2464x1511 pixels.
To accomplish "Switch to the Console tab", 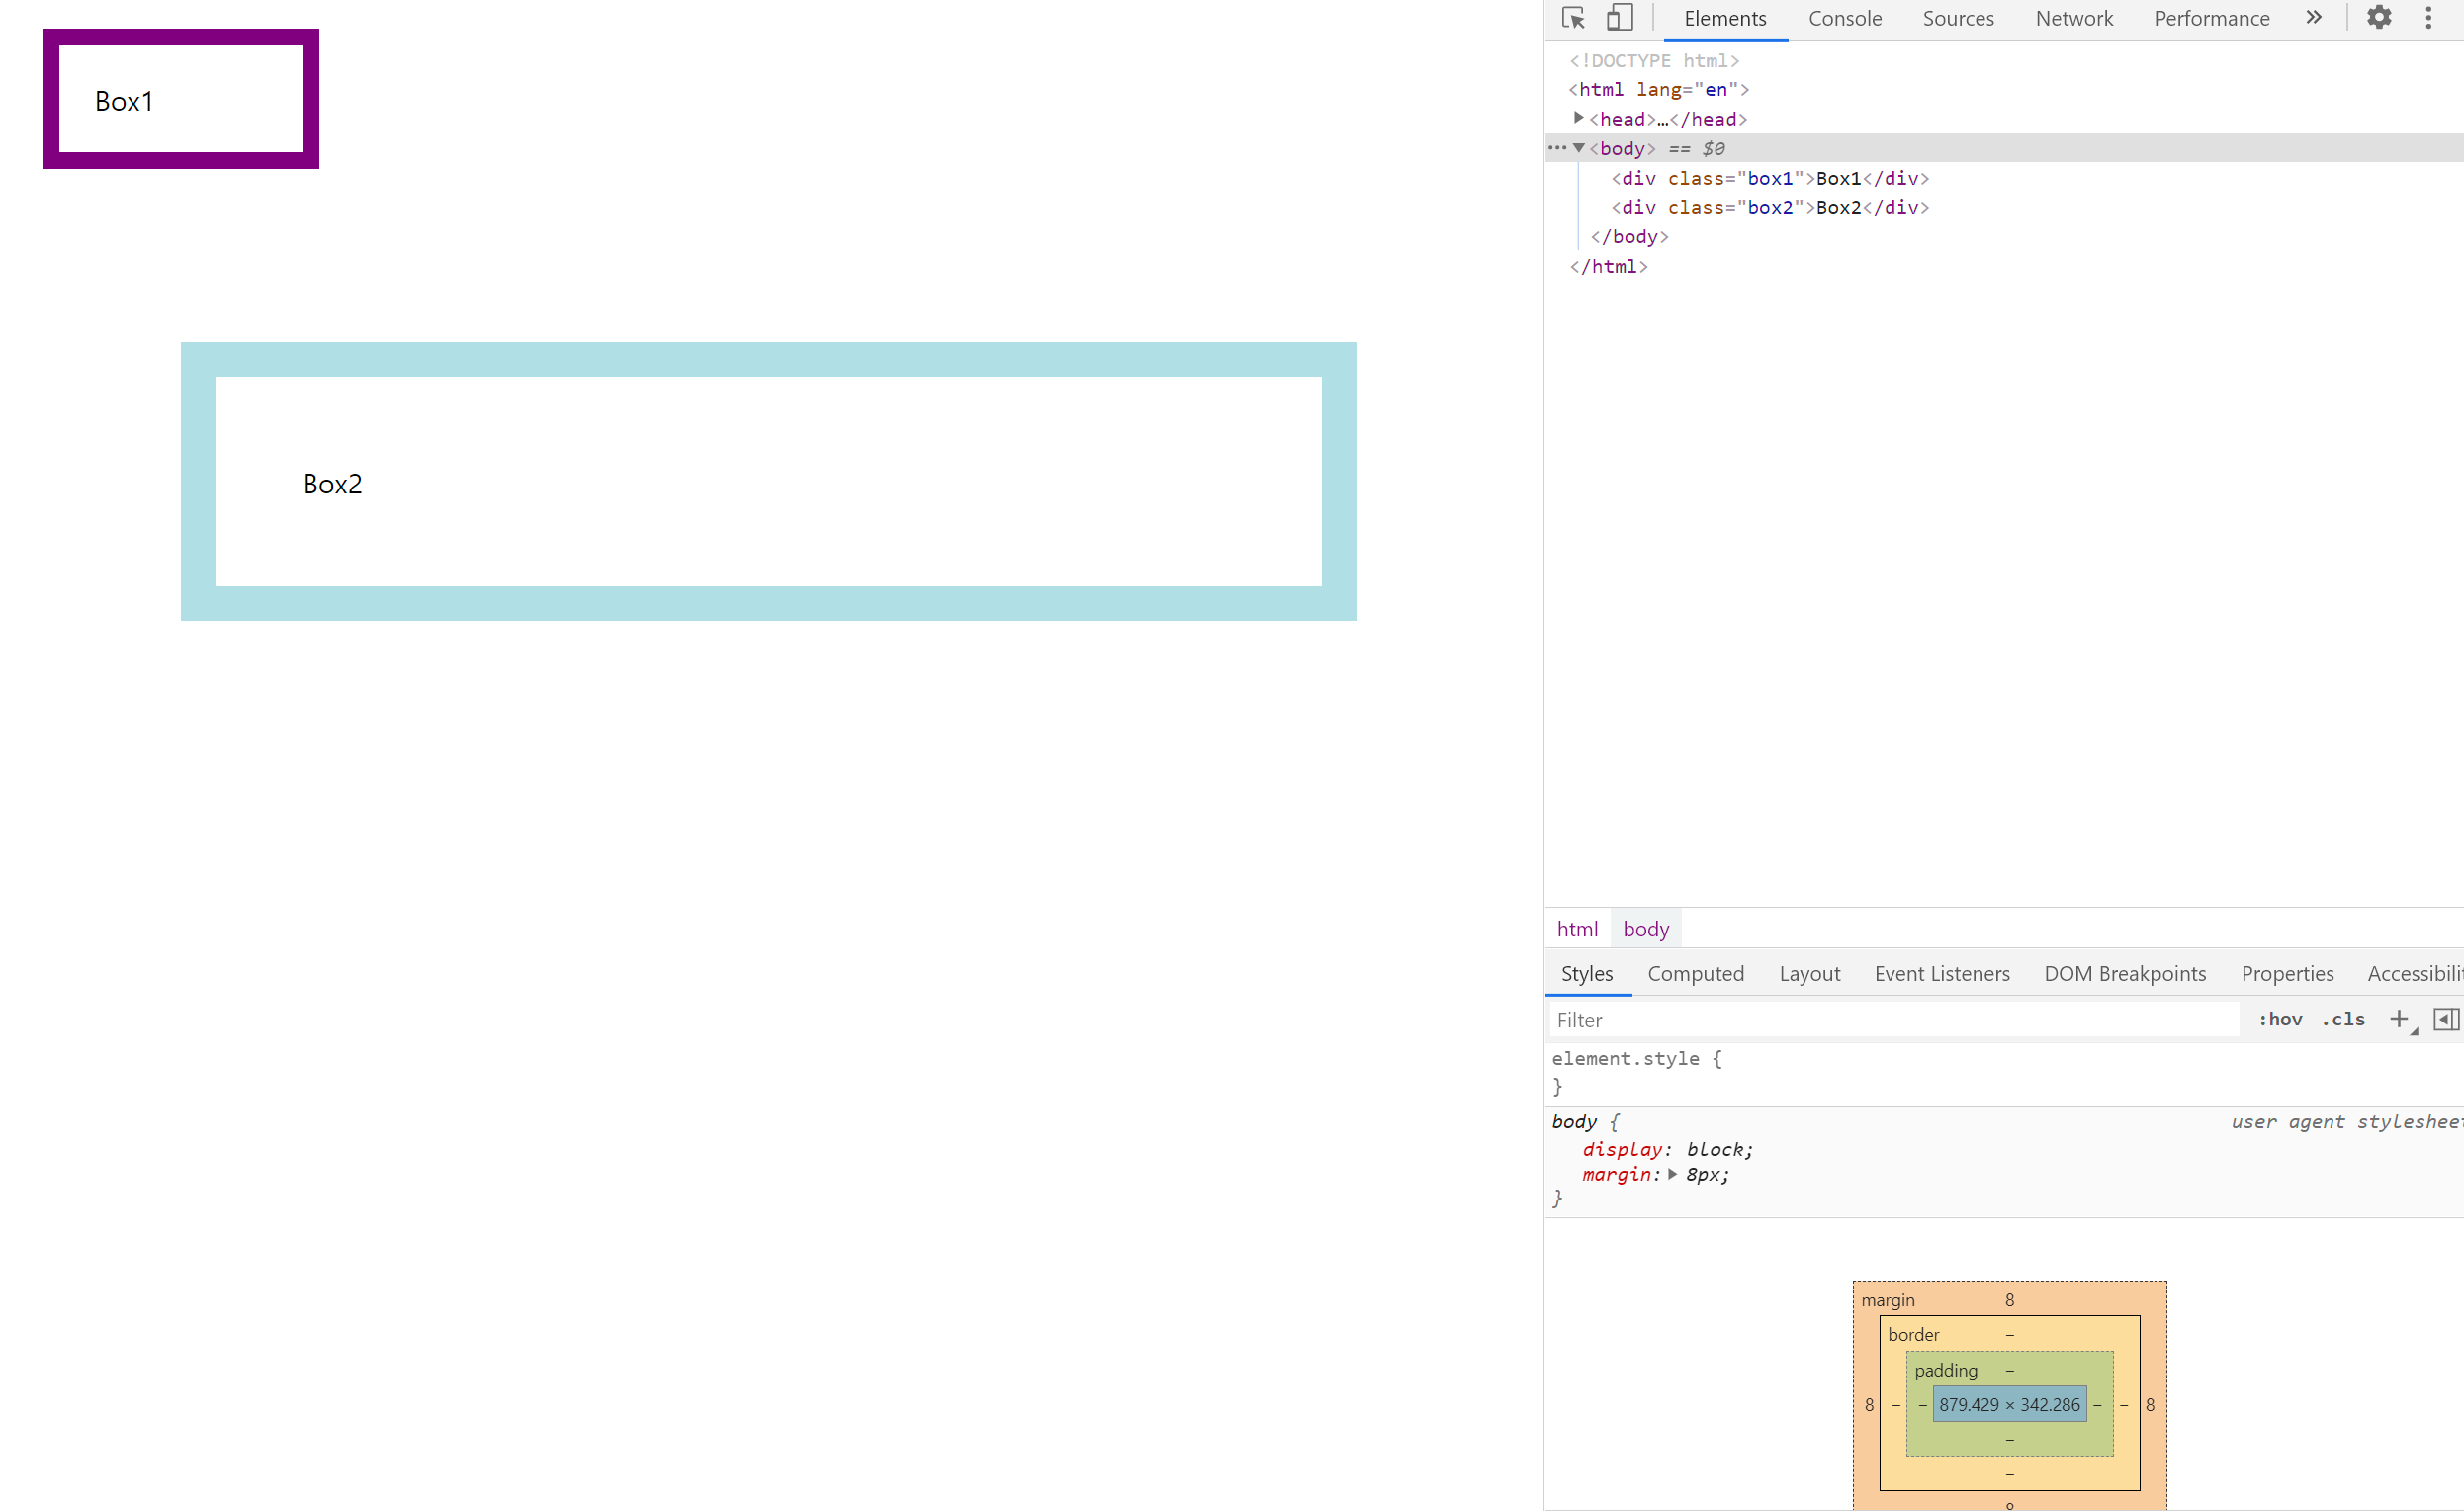I will tap(1844, 18).
